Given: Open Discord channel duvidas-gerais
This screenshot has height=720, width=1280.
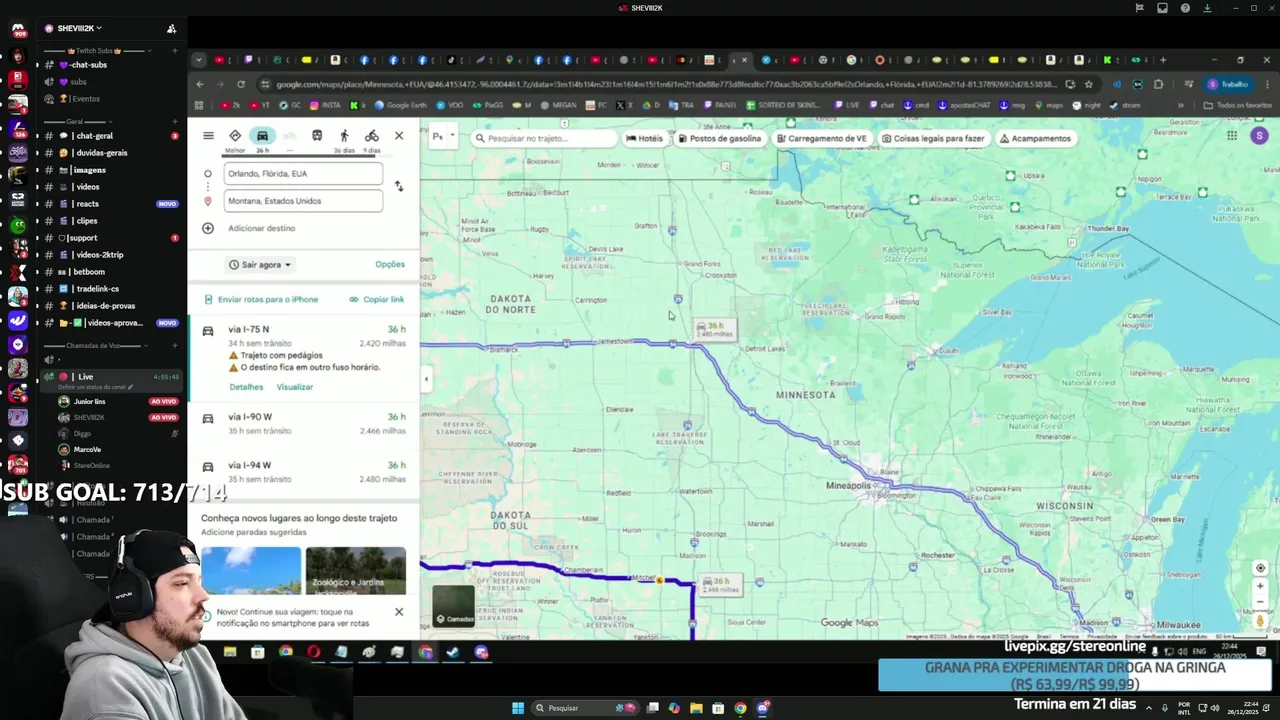Looking at the screenshot, I should 110,153.
